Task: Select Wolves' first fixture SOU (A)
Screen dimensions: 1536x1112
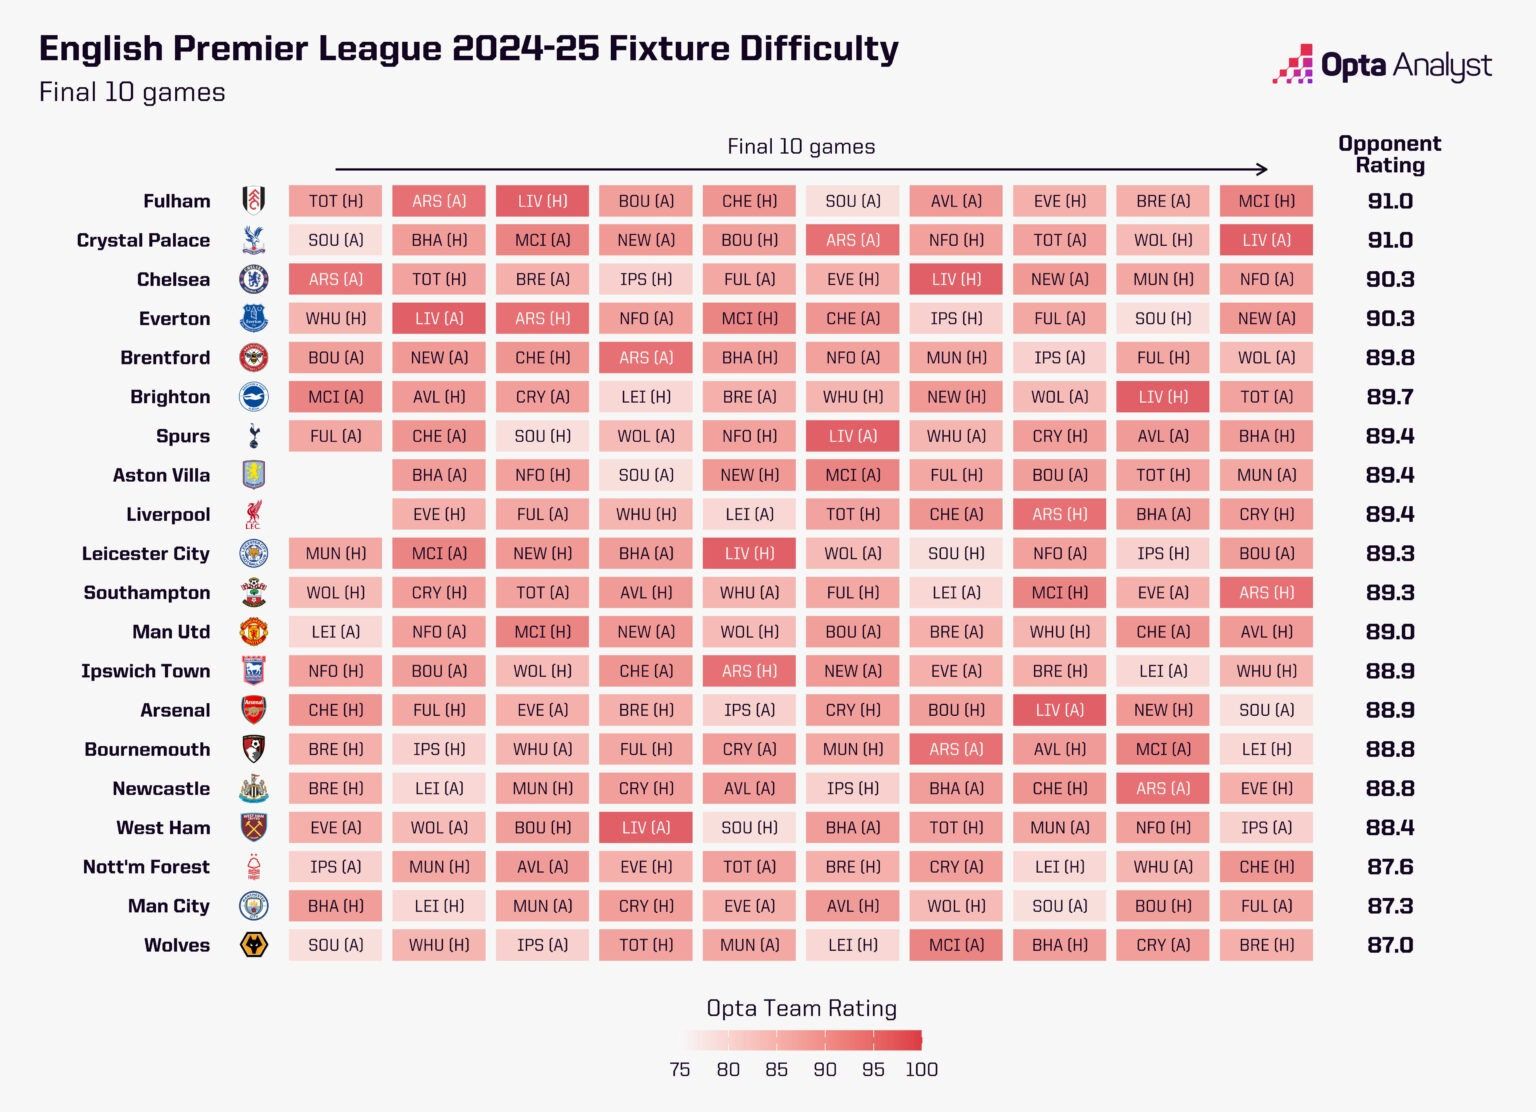Action: 336,945
